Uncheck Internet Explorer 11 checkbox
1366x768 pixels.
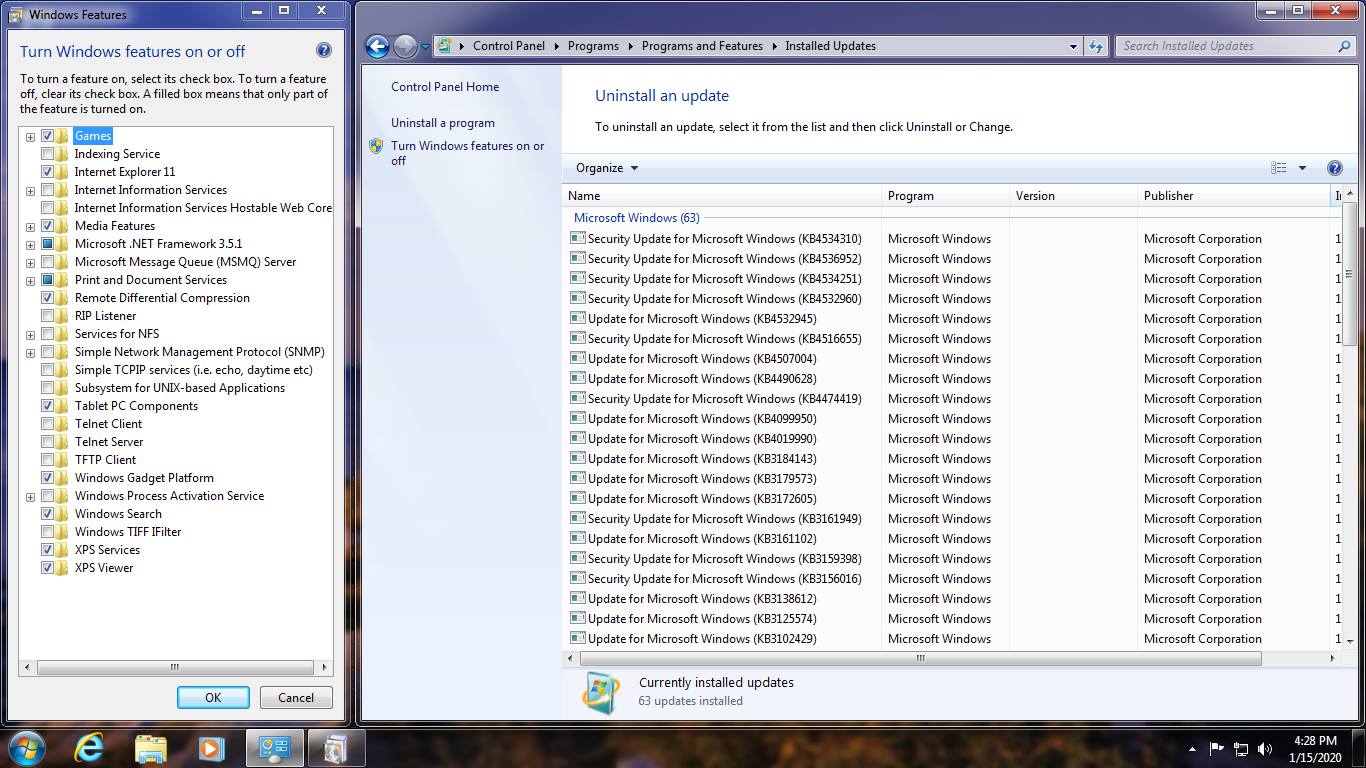click(47, 172)
